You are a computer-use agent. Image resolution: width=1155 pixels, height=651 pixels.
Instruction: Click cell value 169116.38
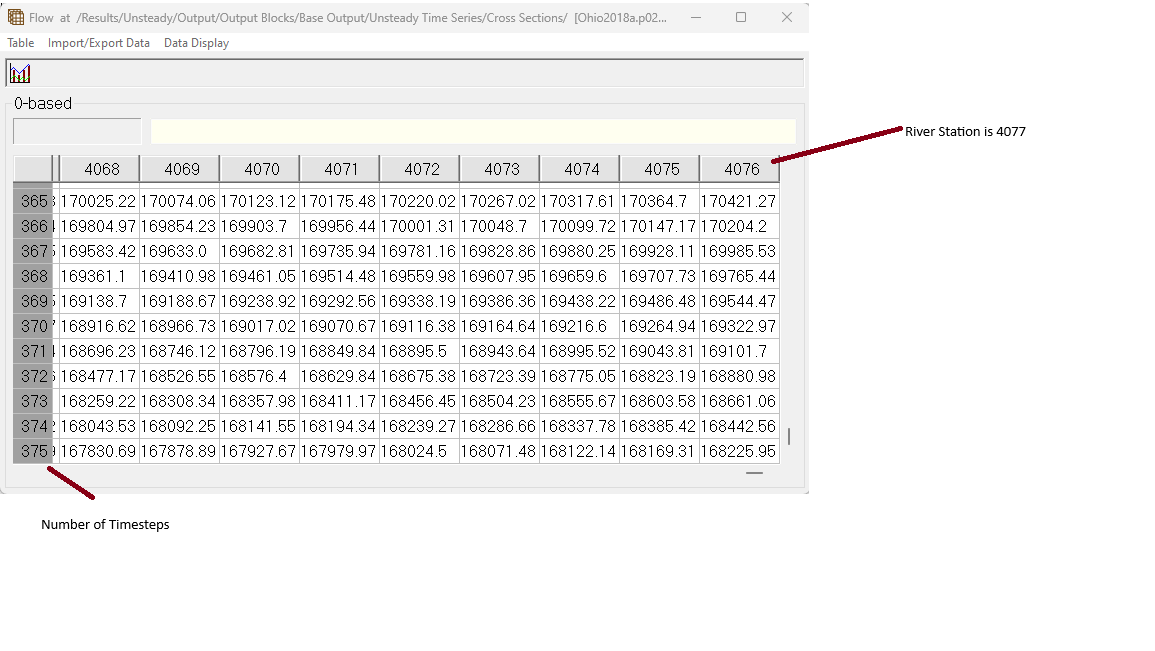(x=418, y=326)
